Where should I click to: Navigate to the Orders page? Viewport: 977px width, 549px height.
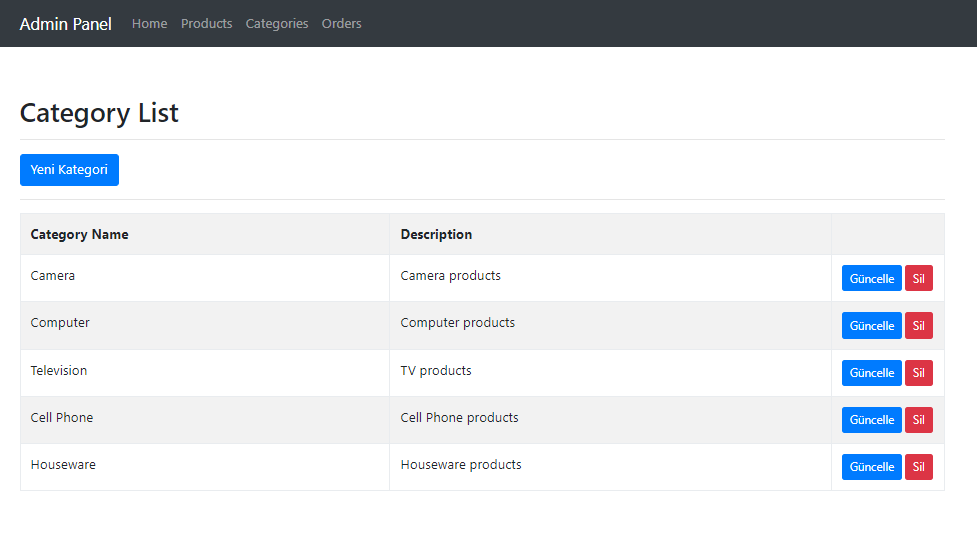click(341, 23)
